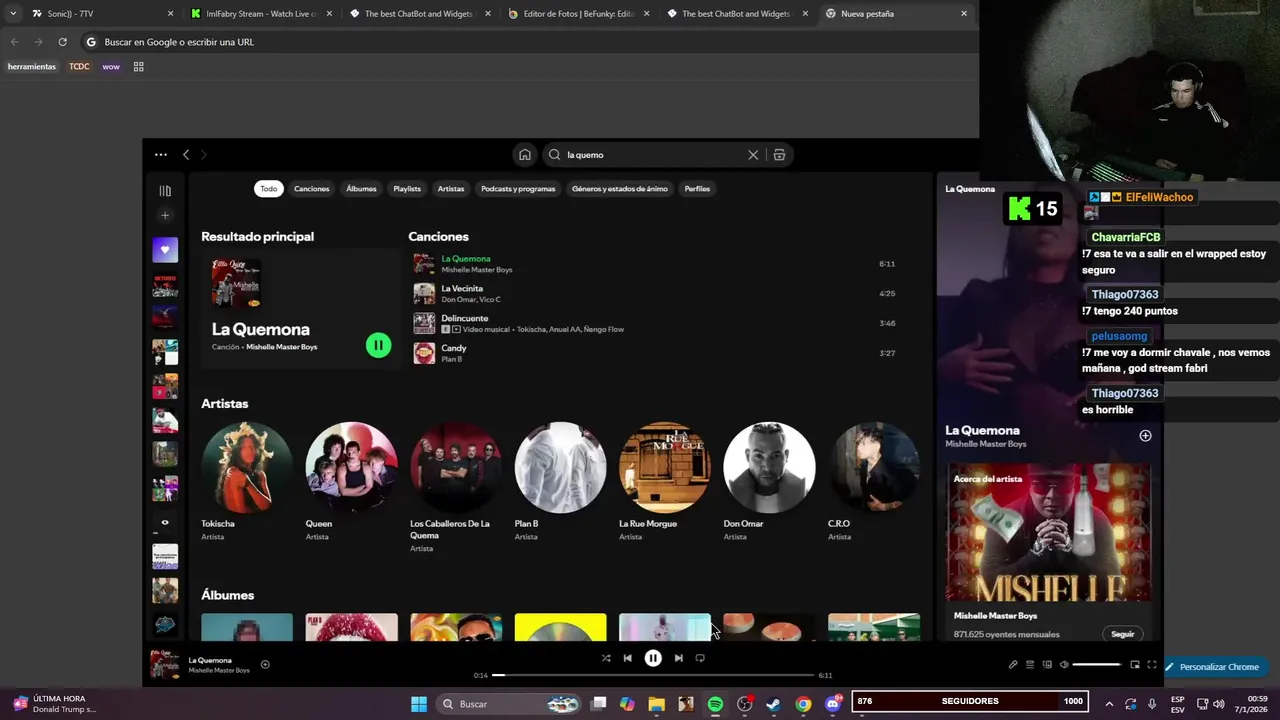Screen dimensions: 1280x720
Task: Open the play queue icon
Action: (x=1030, y=665)
